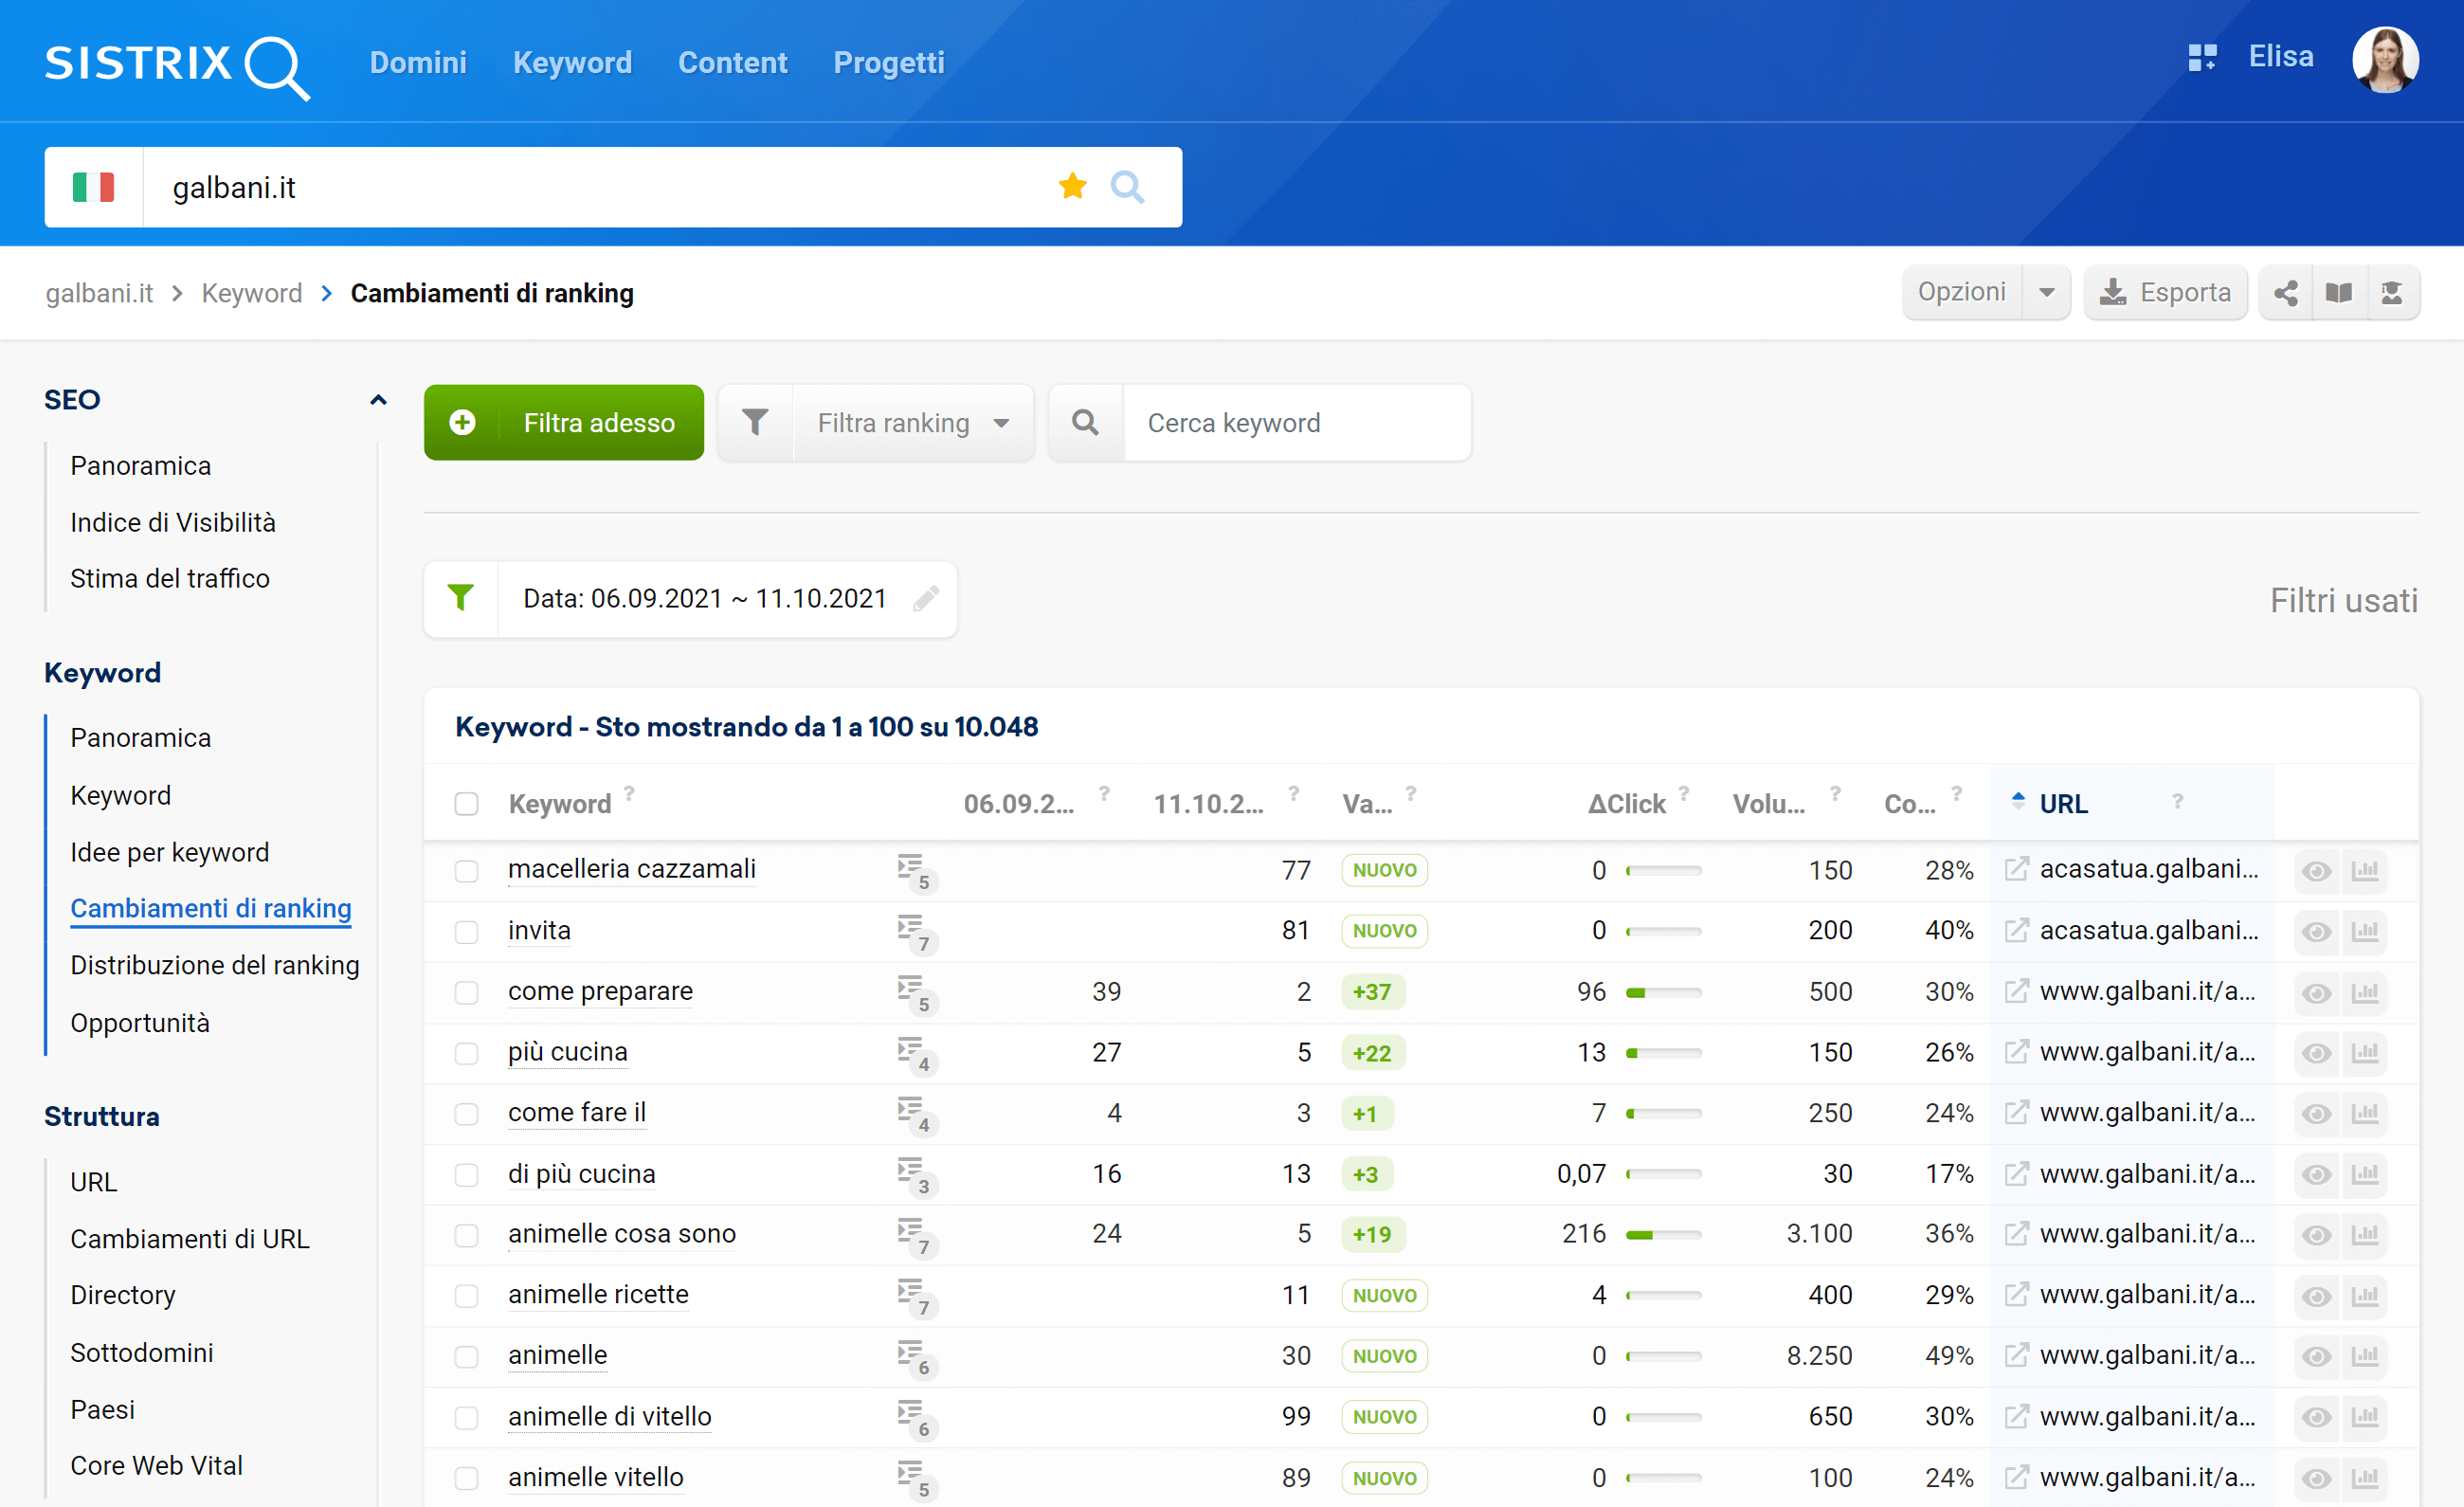Screen dimensions: 2464x1507
Task: Click the funnel icon next to Filtra ranking
Action: 756,422
